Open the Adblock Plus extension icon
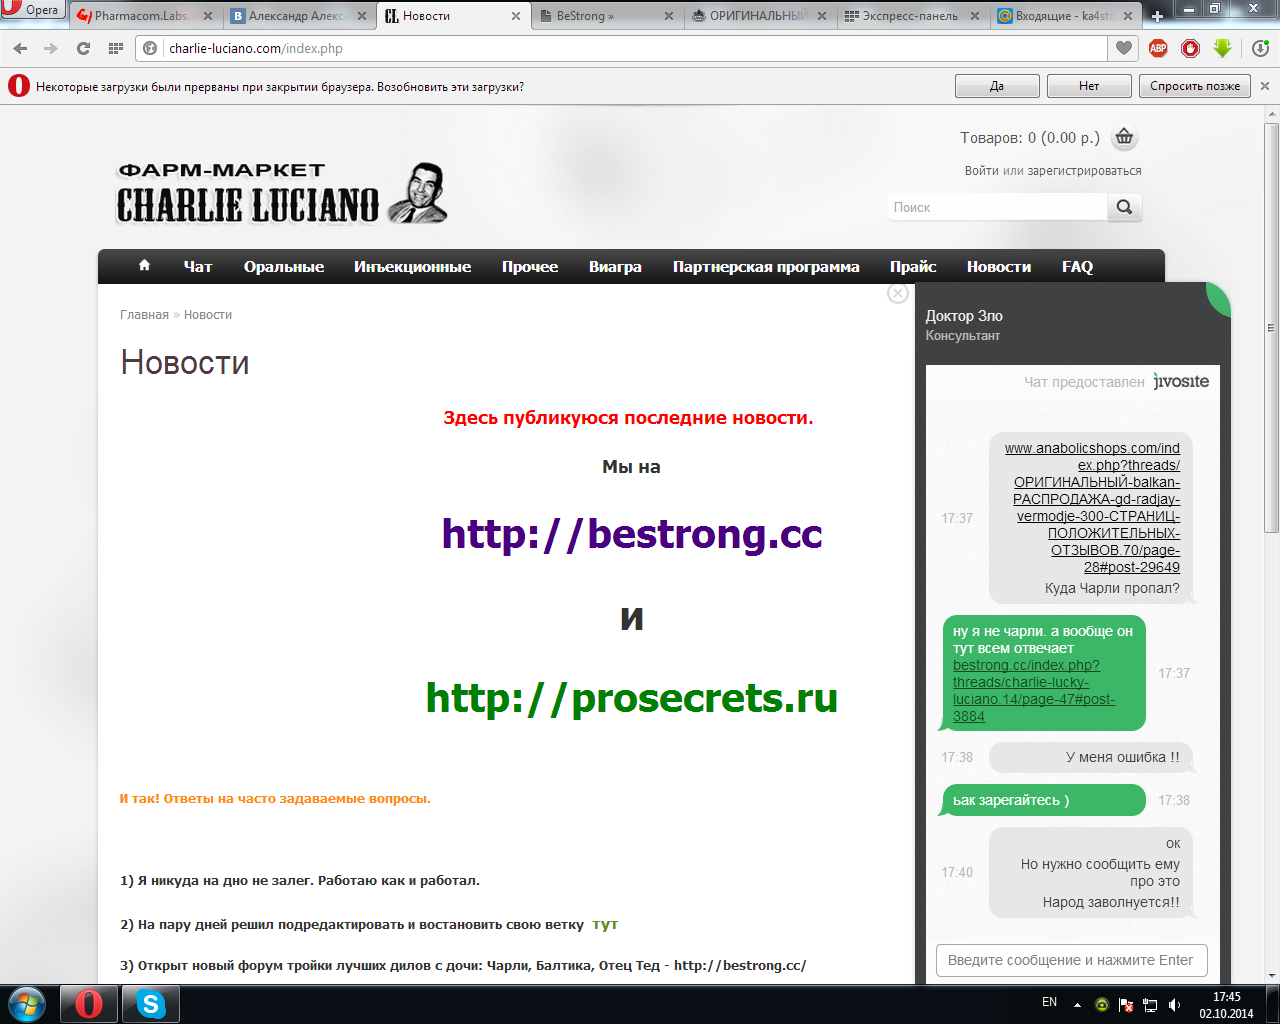Viewport: 1280px width, 1024px height. point(1158,48)
